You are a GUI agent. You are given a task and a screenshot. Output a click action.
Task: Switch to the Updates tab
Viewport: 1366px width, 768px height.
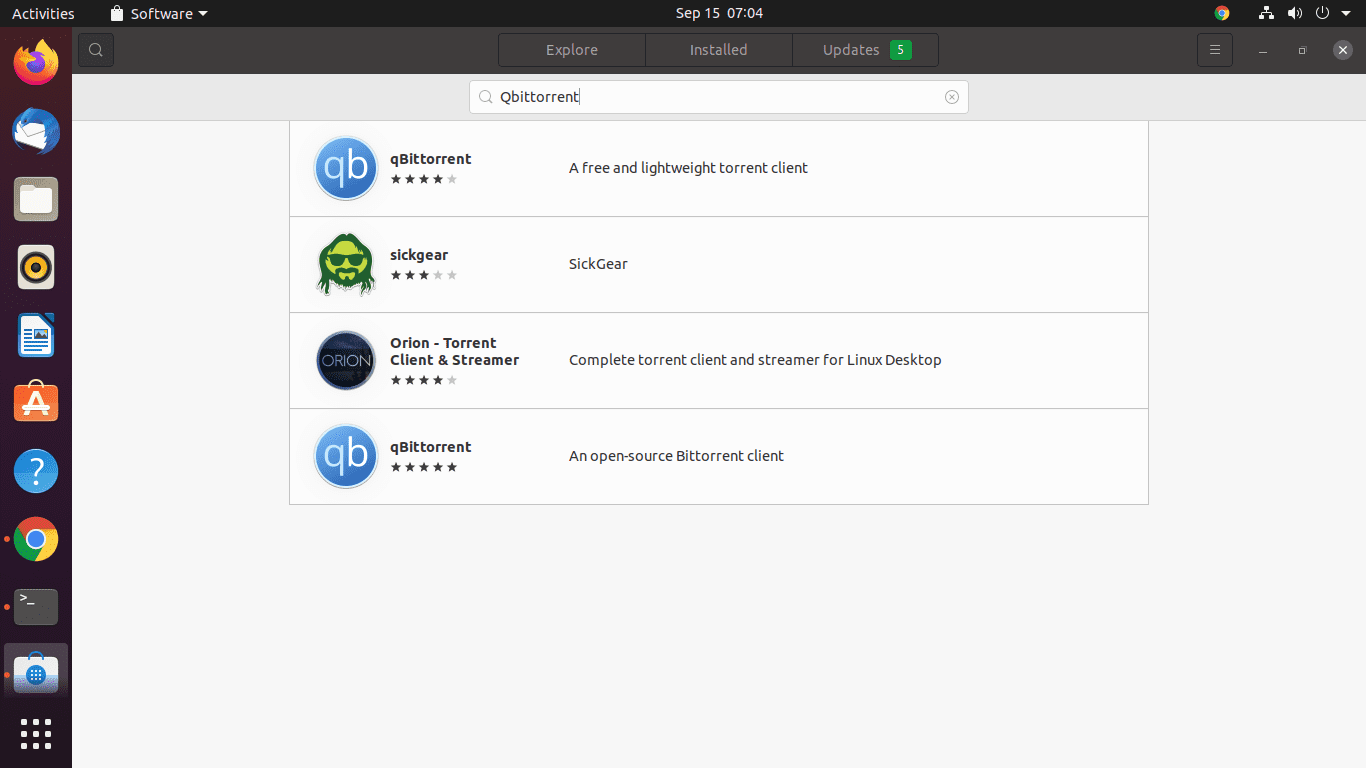tap(865, 50)
